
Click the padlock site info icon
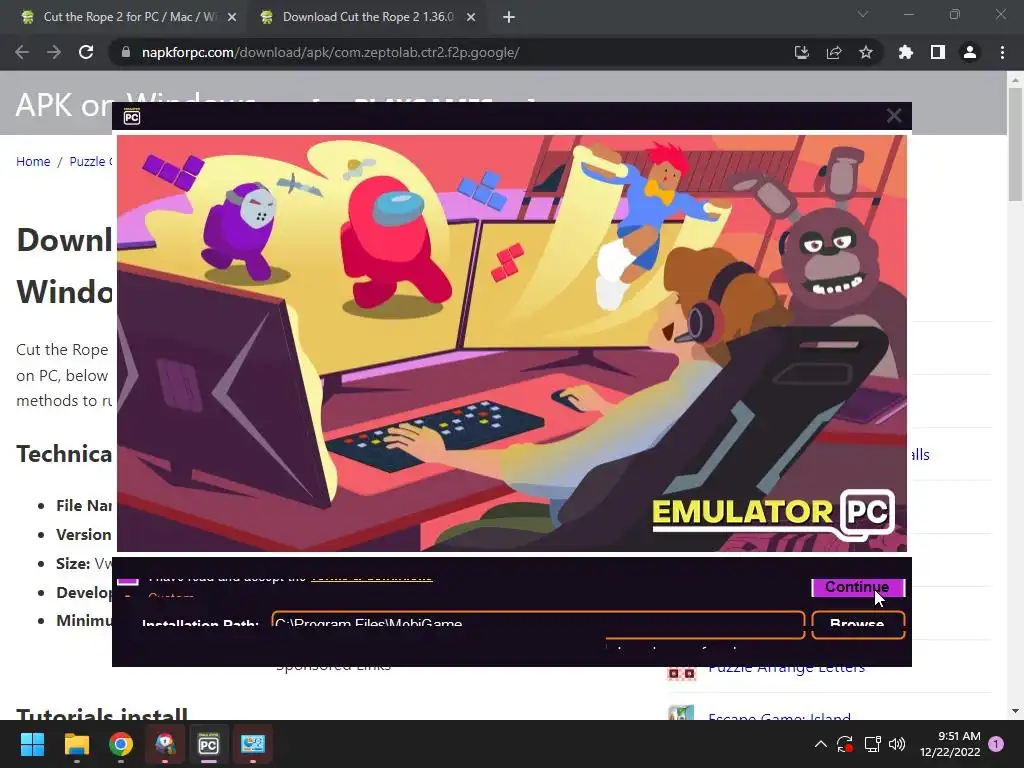[126, 52]
